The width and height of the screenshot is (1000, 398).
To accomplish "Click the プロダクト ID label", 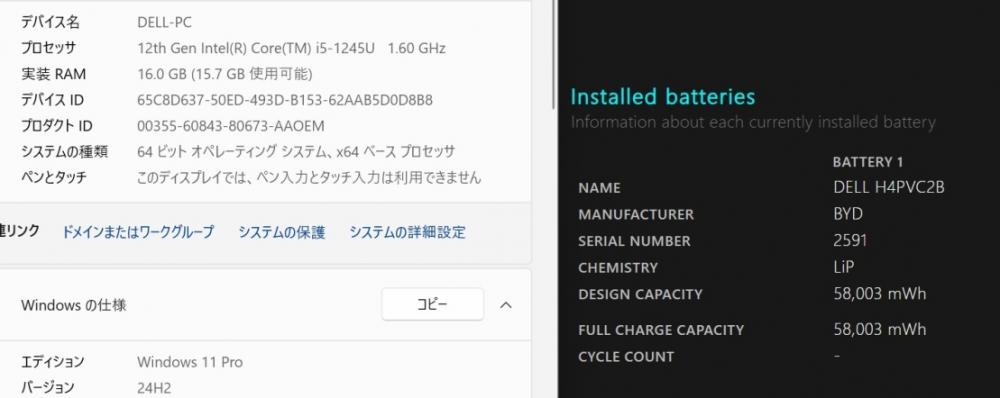I will (x=57, y=126).
